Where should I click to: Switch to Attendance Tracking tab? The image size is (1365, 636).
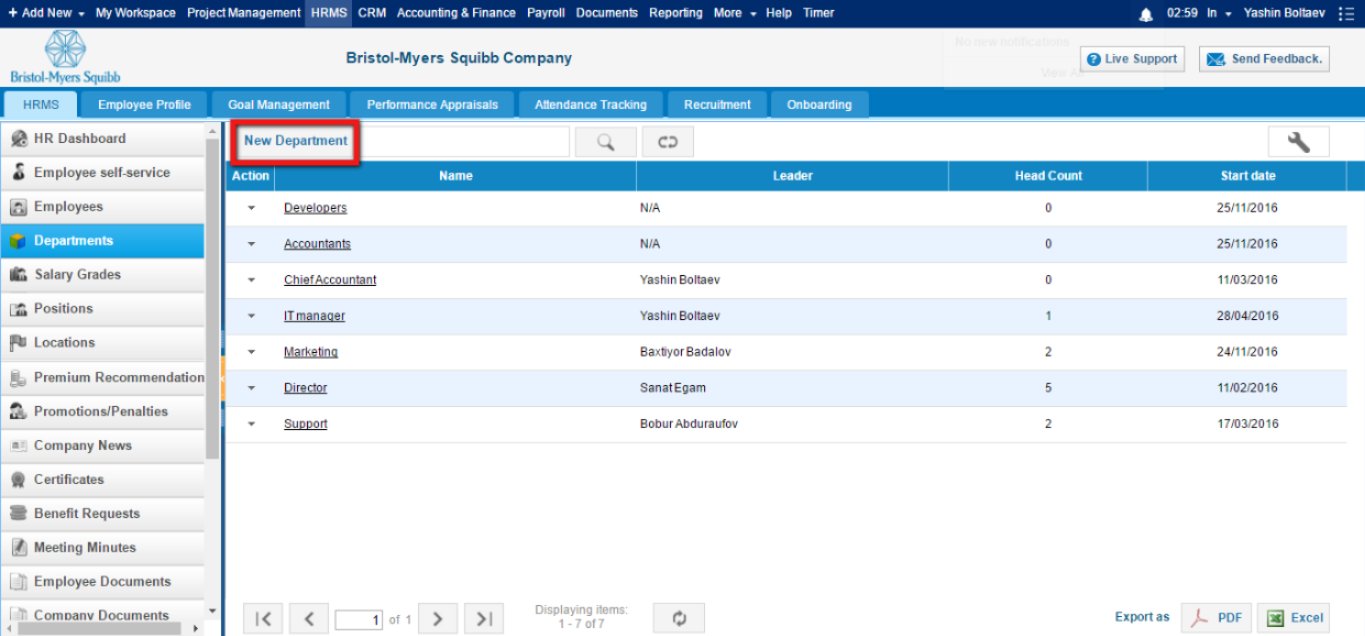tap(591, 105)
